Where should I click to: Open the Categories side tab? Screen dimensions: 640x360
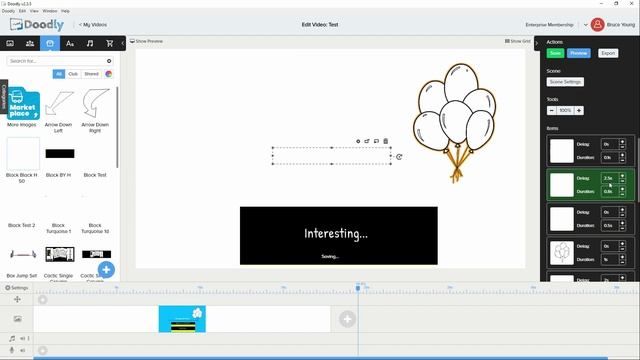tap(4, 97)
